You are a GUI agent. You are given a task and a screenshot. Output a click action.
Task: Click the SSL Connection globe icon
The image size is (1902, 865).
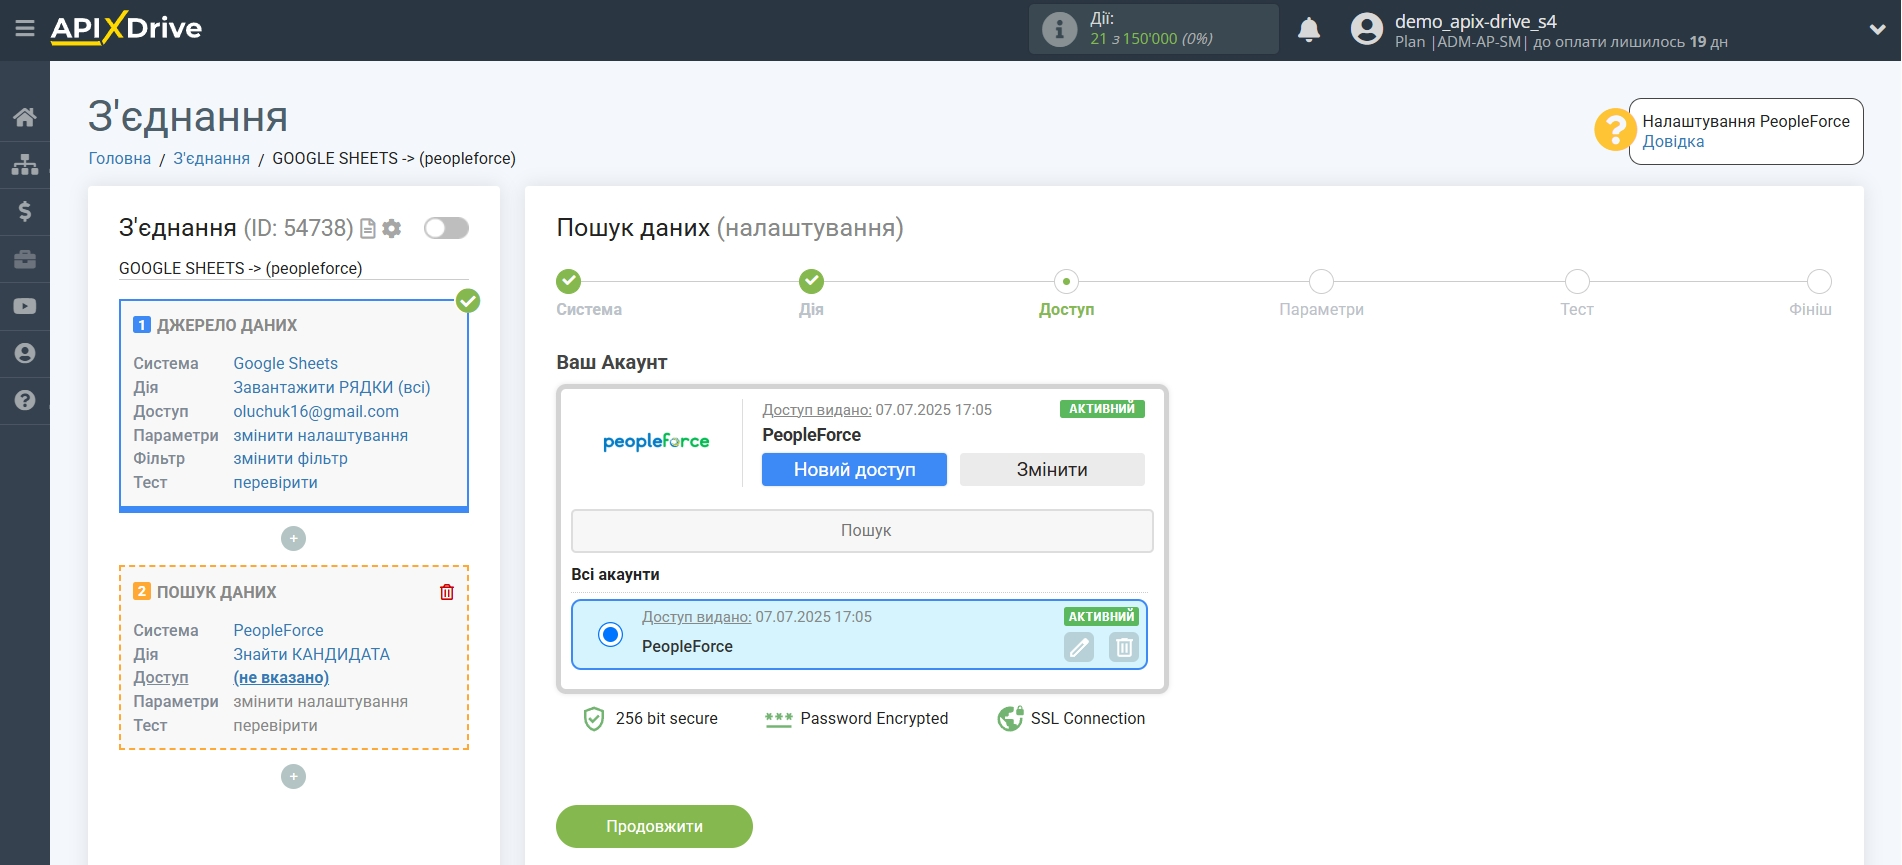(1010, 719)
